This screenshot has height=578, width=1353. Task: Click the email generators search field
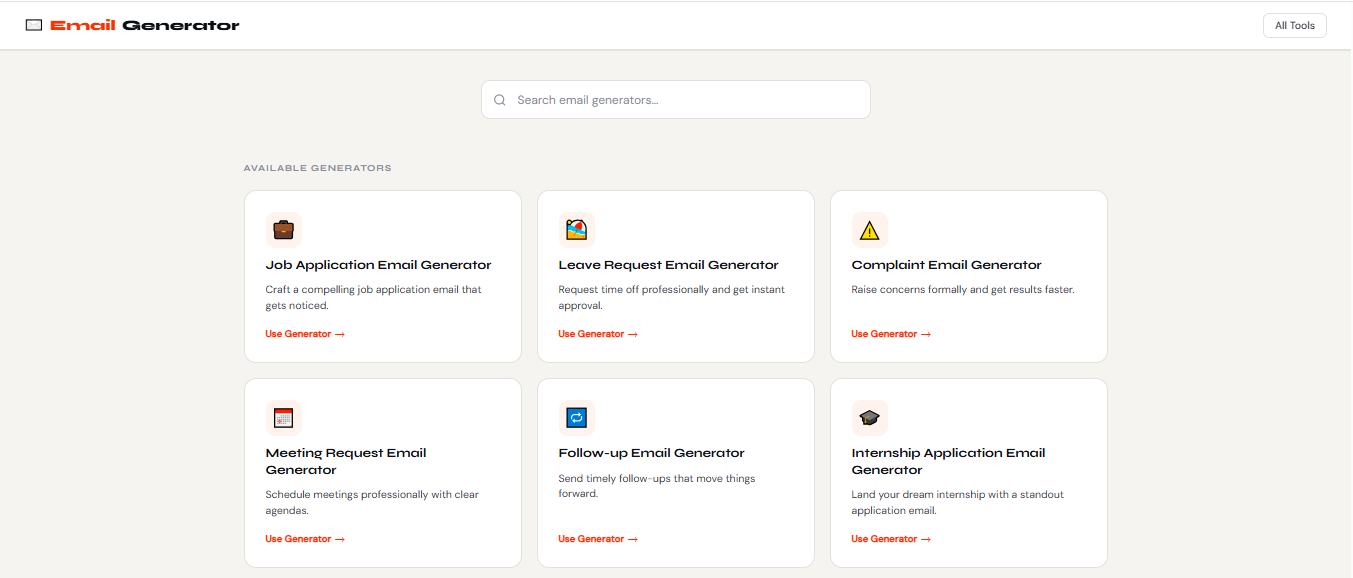tap(675, 99)
